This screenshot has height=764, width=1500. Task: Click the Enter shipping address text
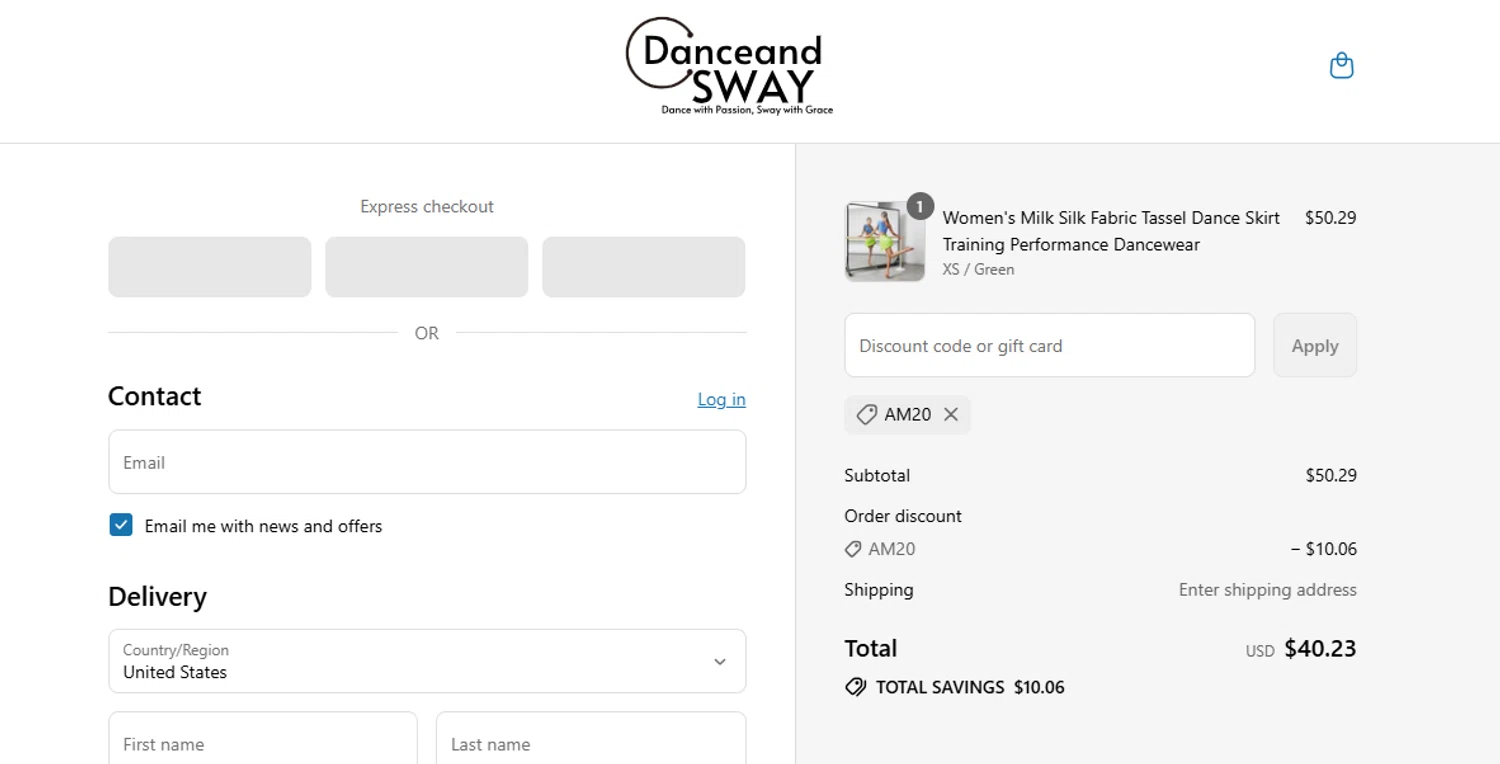1267,590
